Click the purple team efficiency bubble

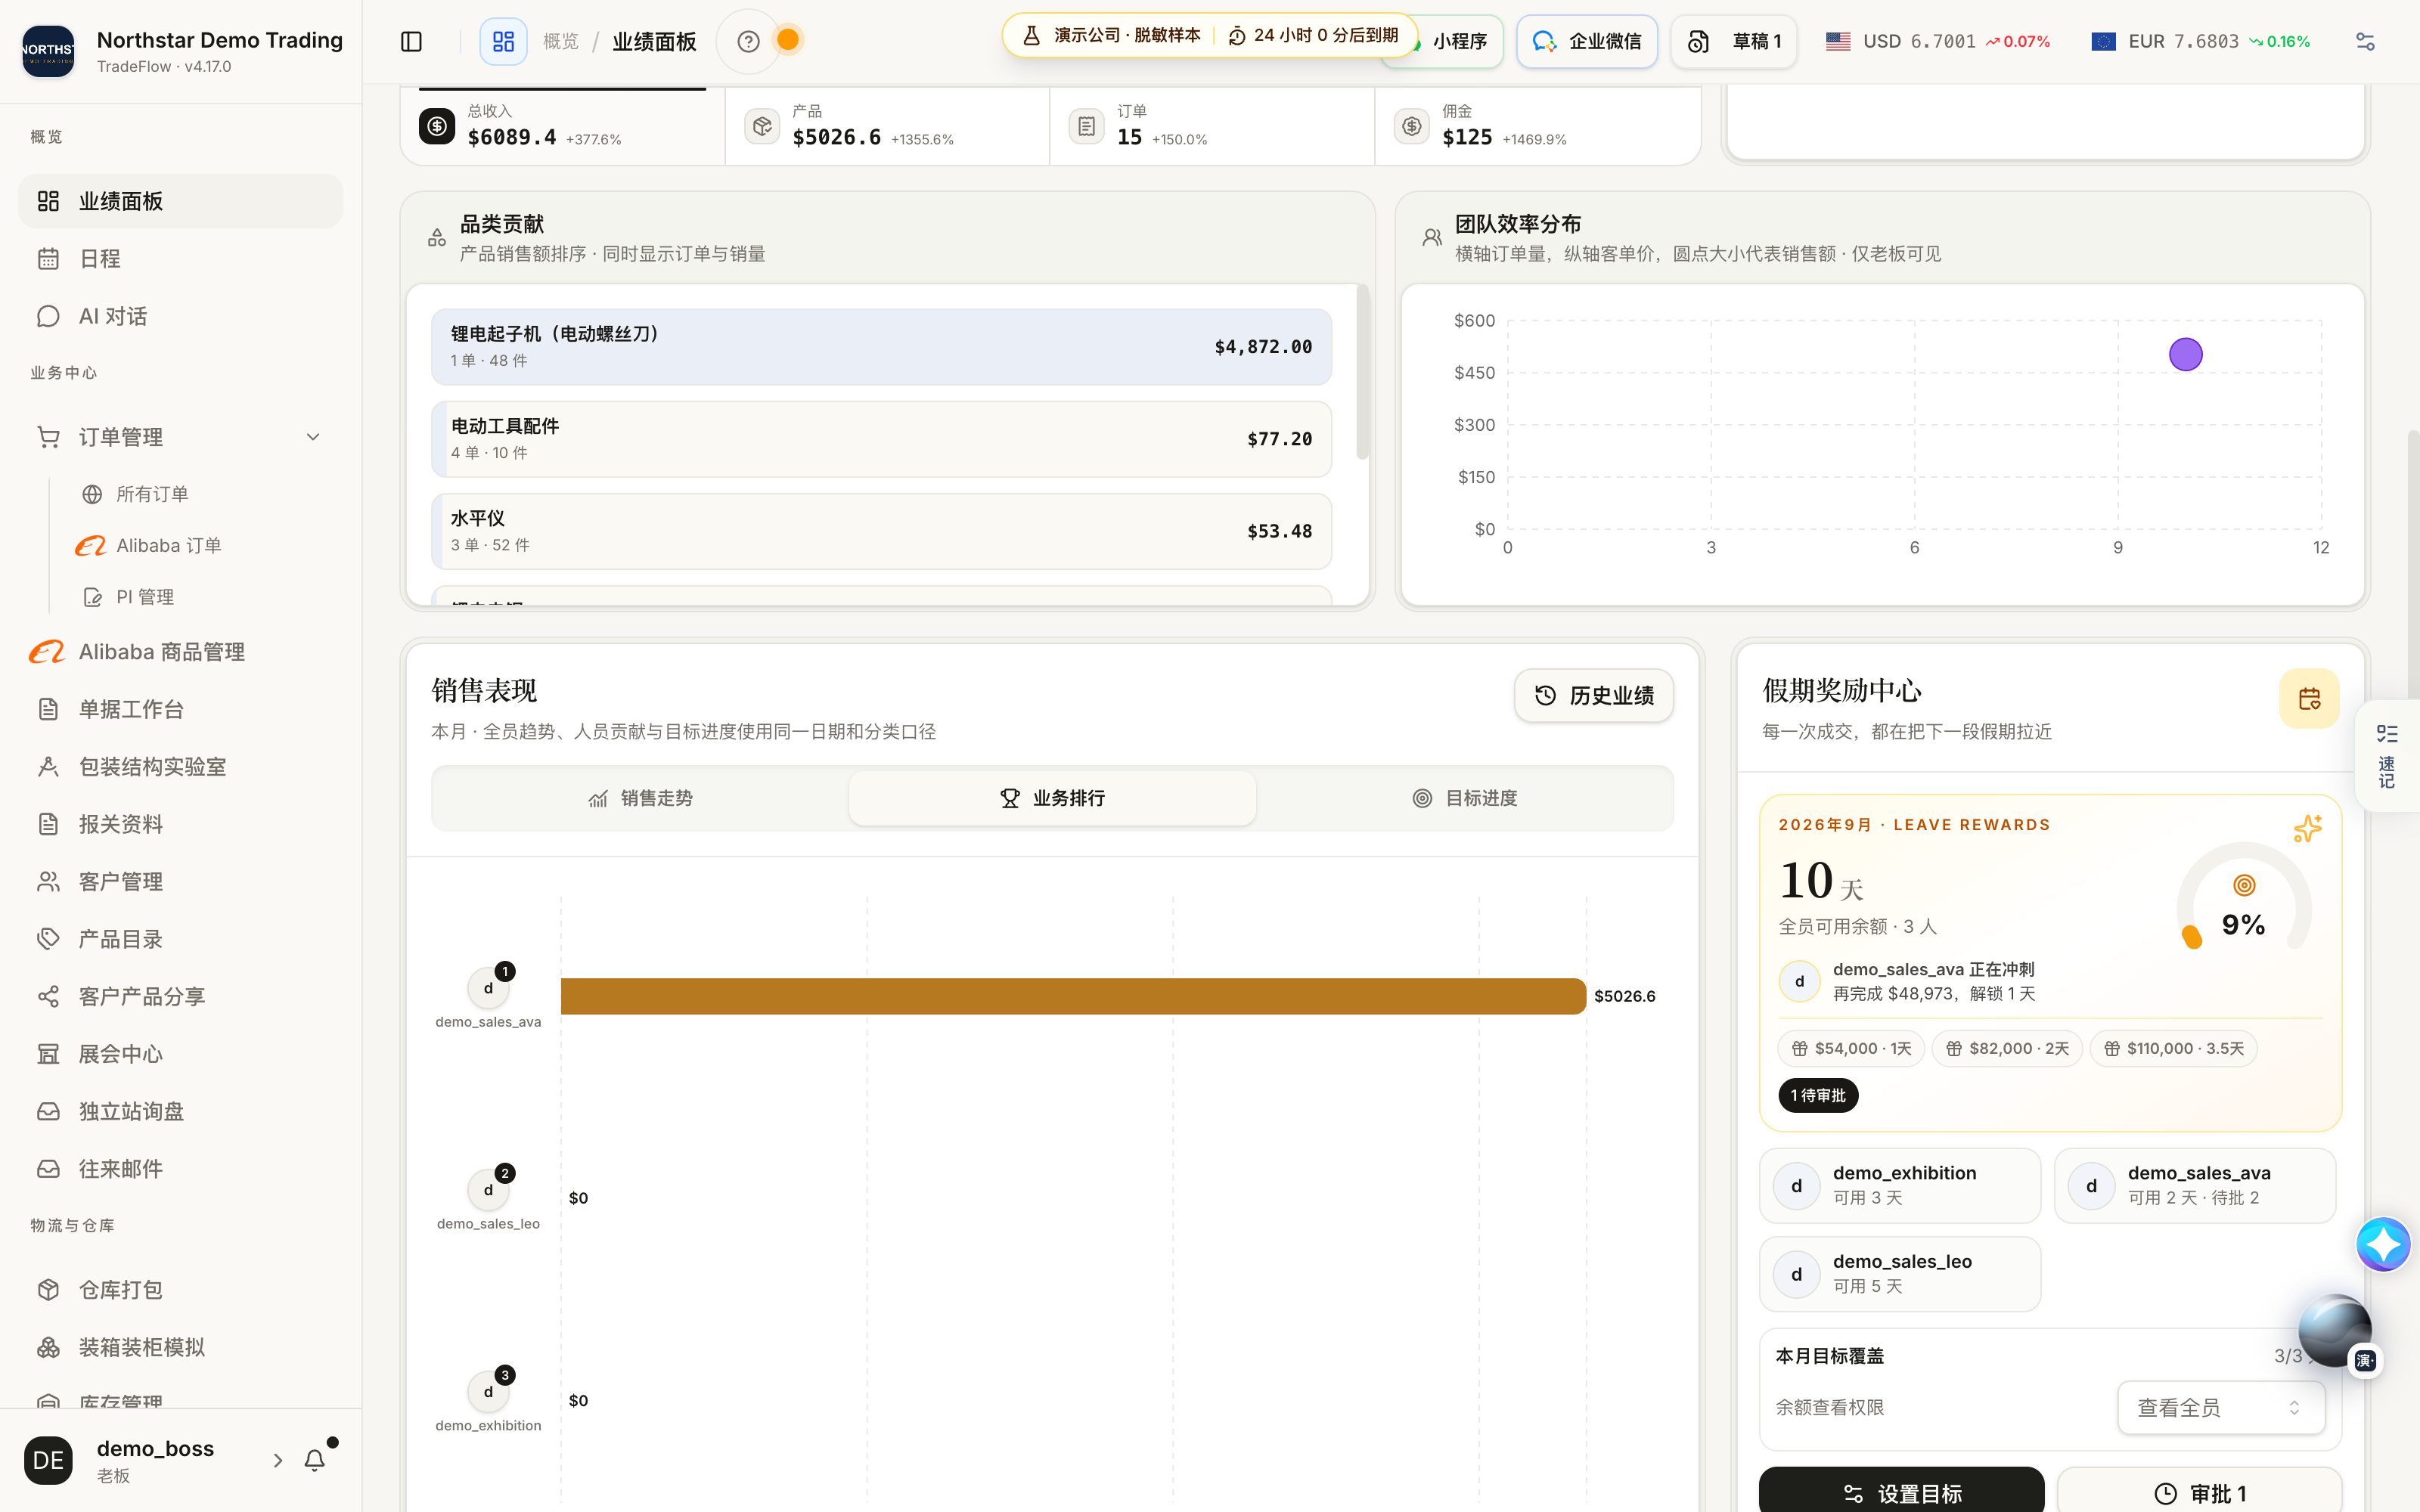(2185, 354)
